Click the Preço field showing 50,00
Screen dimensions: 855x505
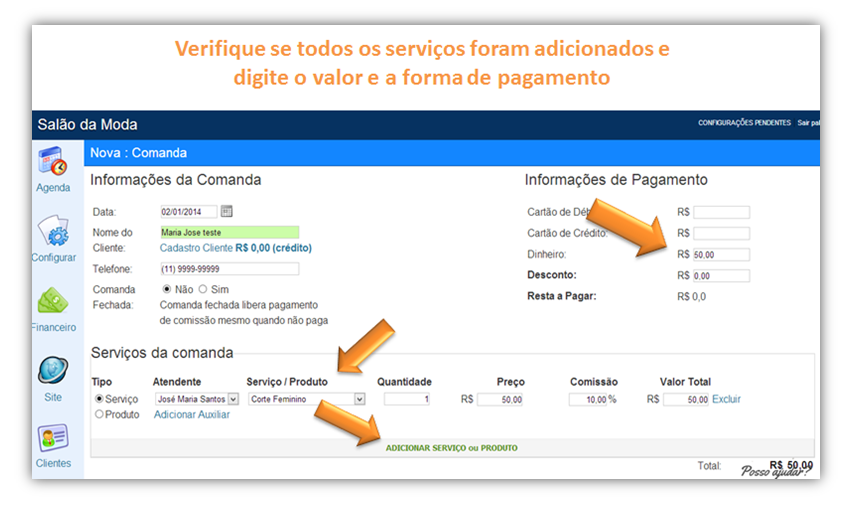click(500, 400)
